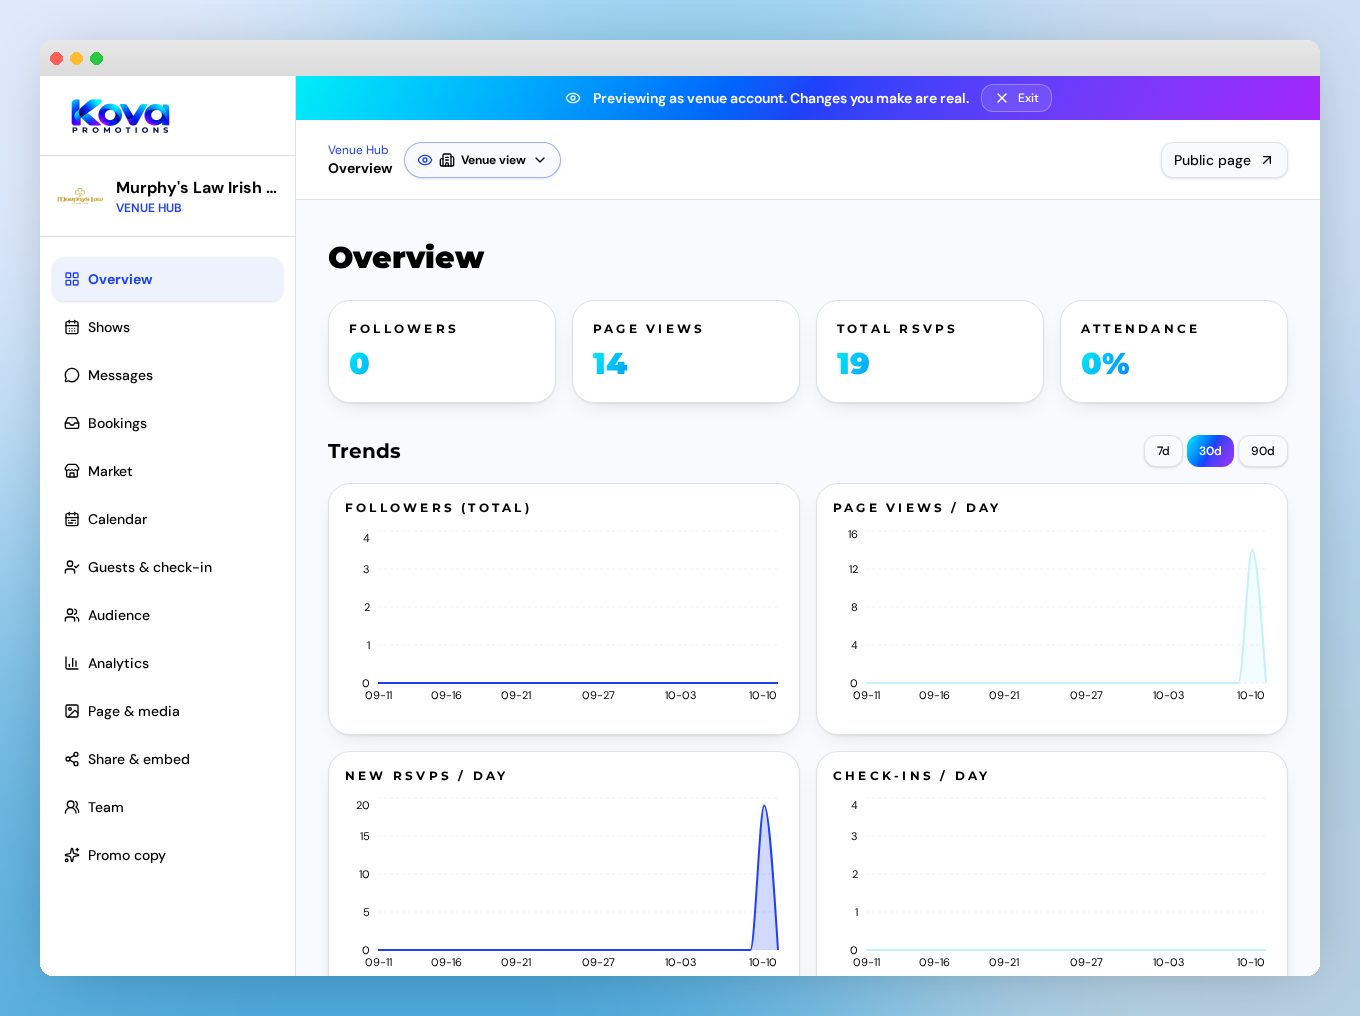The image size is (1360, 1016).
Task: Click the Trends section heading
Action: click(x=364, y=451)
